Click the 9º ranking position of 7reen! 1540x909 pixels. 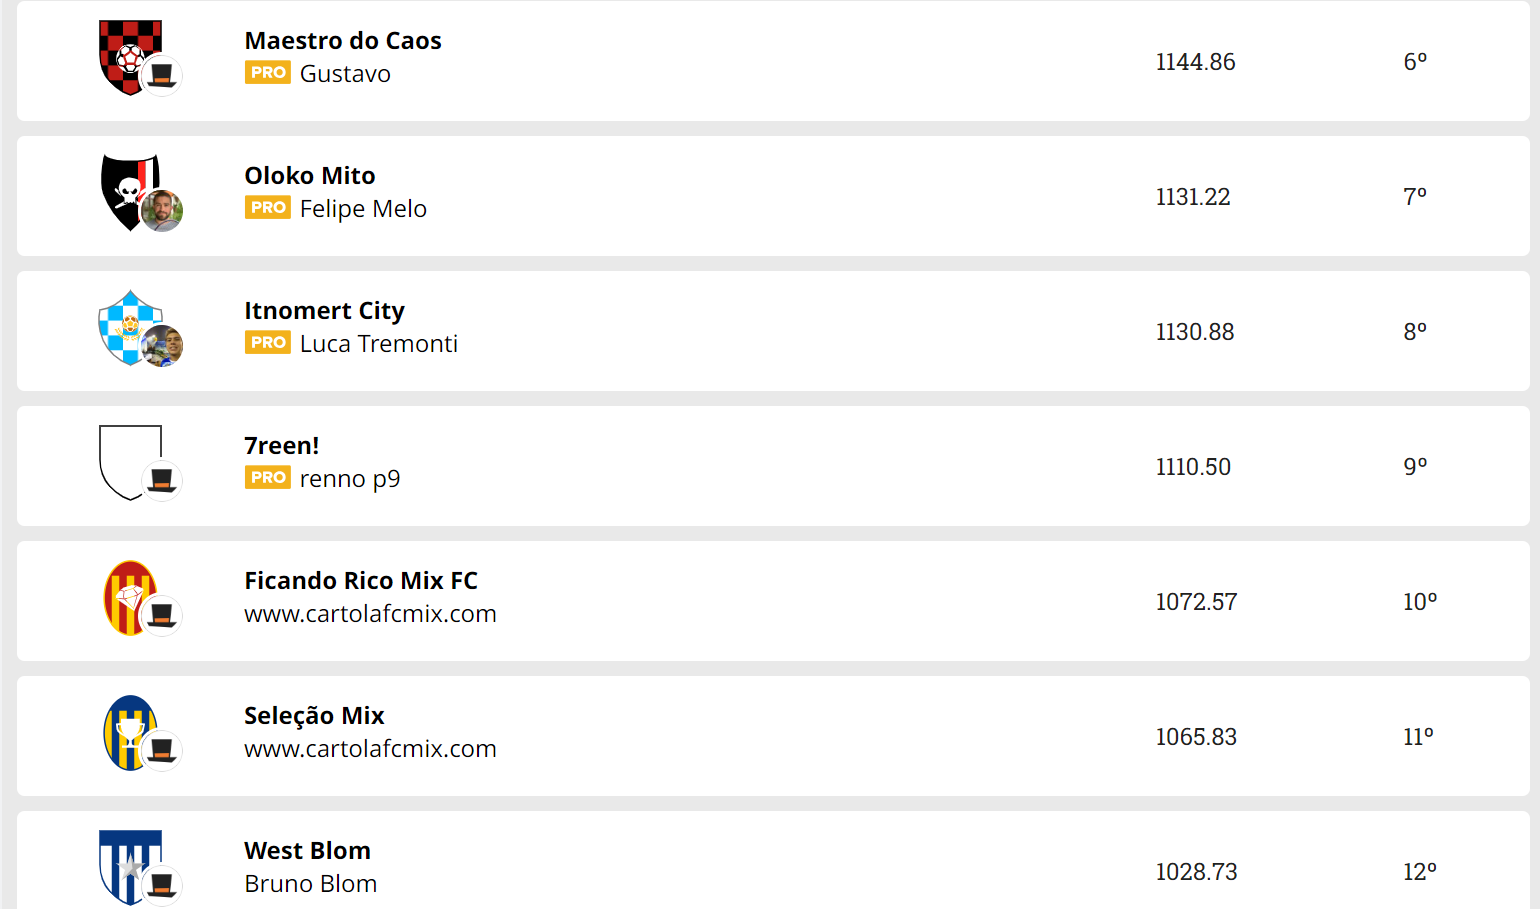point(1415,466)
